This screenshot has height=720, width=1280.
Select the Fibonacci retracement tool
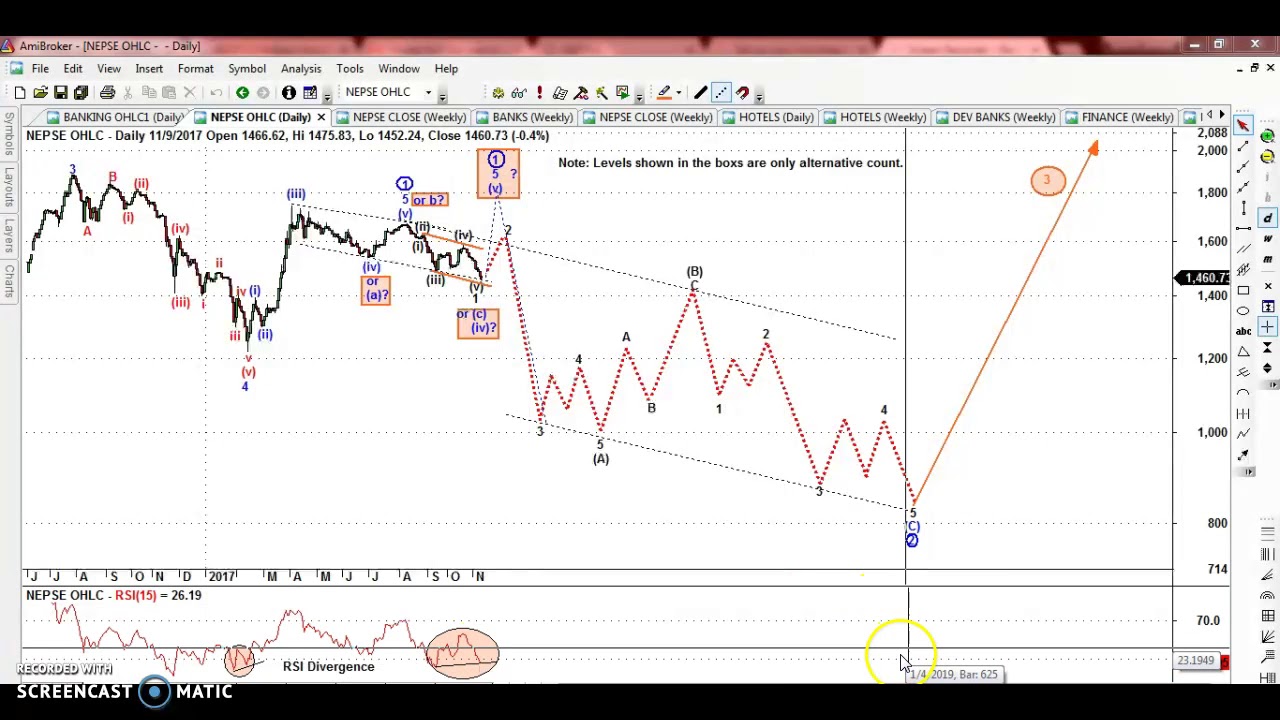[x=1268, y=533]
